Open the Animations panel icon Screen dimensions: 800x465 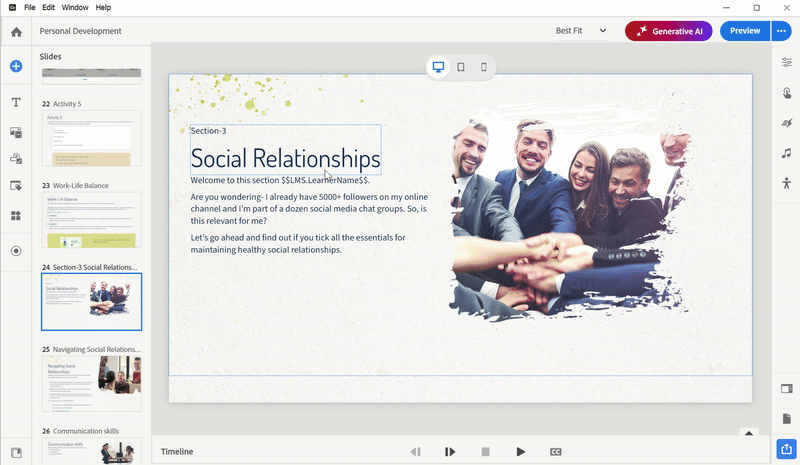point(786,123)
